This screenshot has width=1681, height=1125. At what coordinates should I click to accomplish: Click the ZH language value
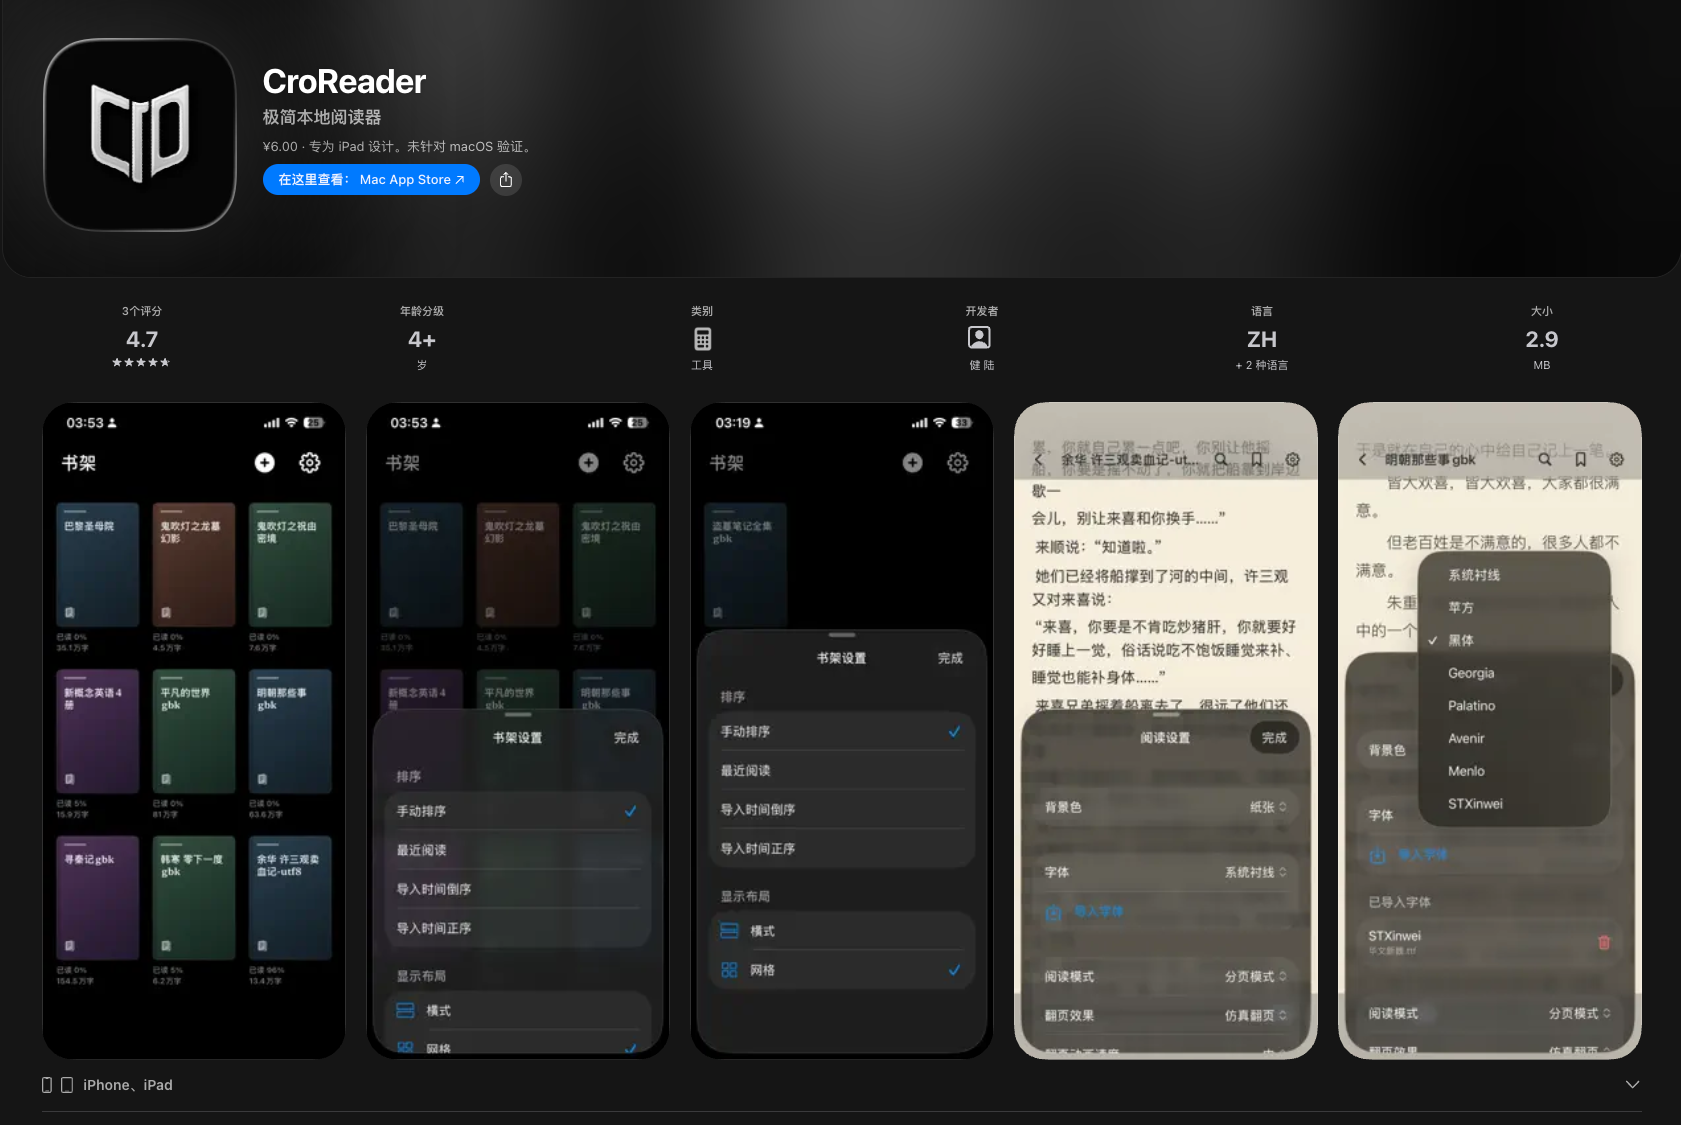tap(1262, 340)
